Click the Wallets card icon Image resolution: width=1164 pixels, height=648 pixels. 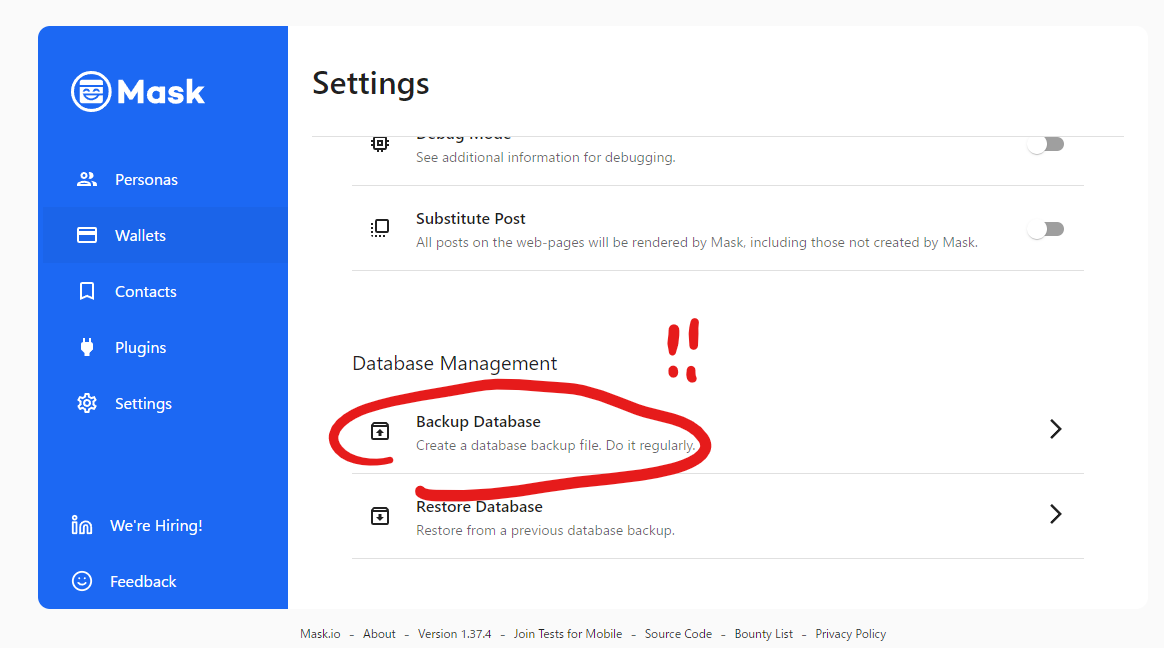(87, 235)
